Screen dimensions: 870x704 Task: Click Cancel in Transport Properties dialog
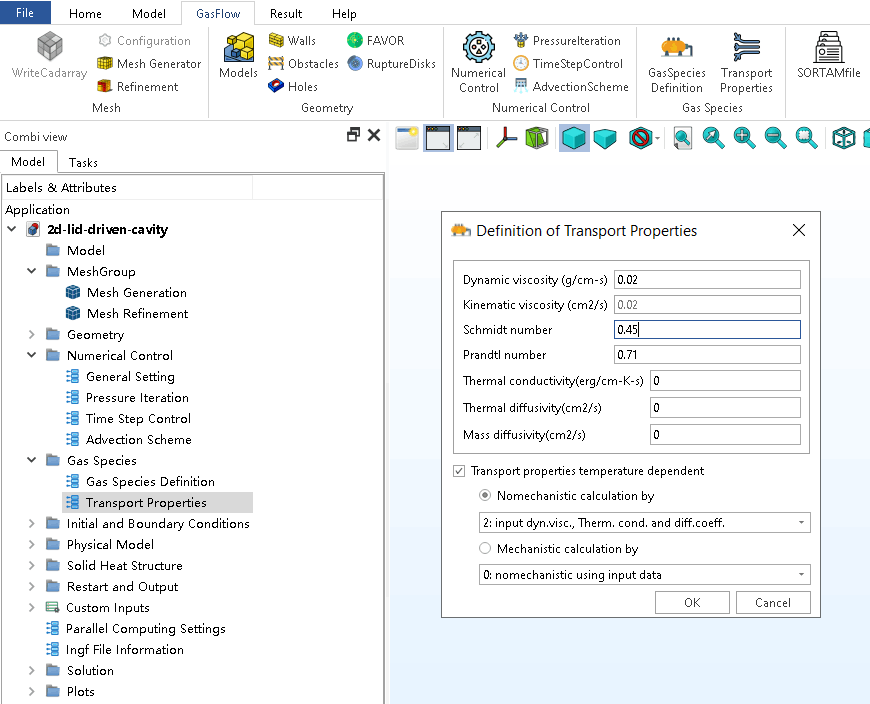[773, 603]
